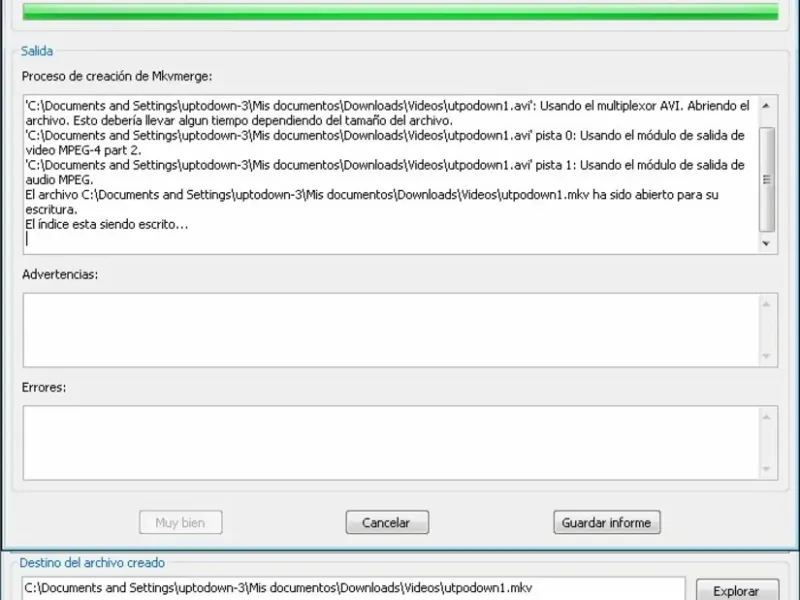Click inside the Errores text box
Image resolution: width=800 pixels, height=600 pixels.
391,443
